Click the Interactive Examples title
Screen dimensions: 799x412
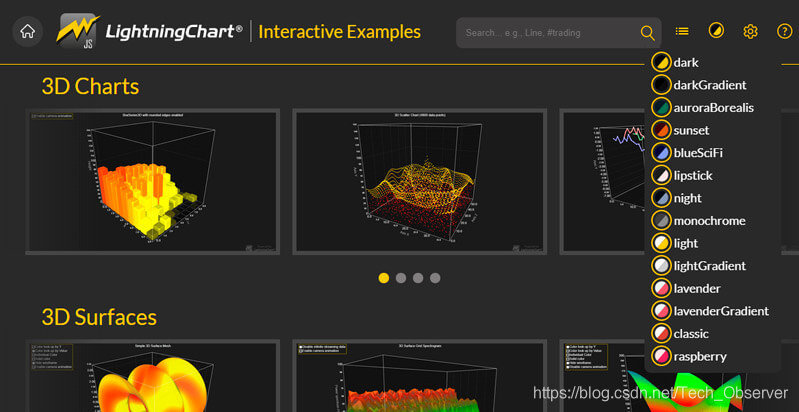coord(339,32)
